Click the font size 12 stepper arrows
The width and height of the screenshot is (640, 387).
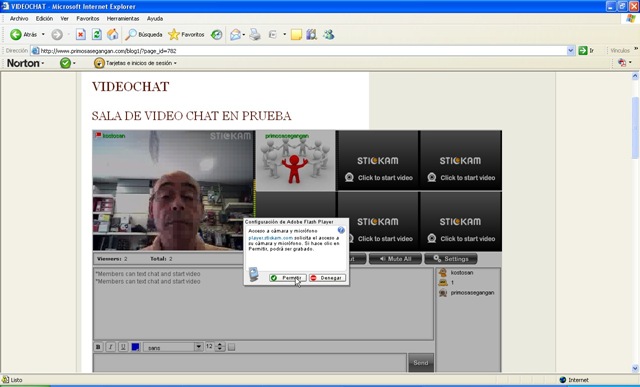tap(220, 347)
